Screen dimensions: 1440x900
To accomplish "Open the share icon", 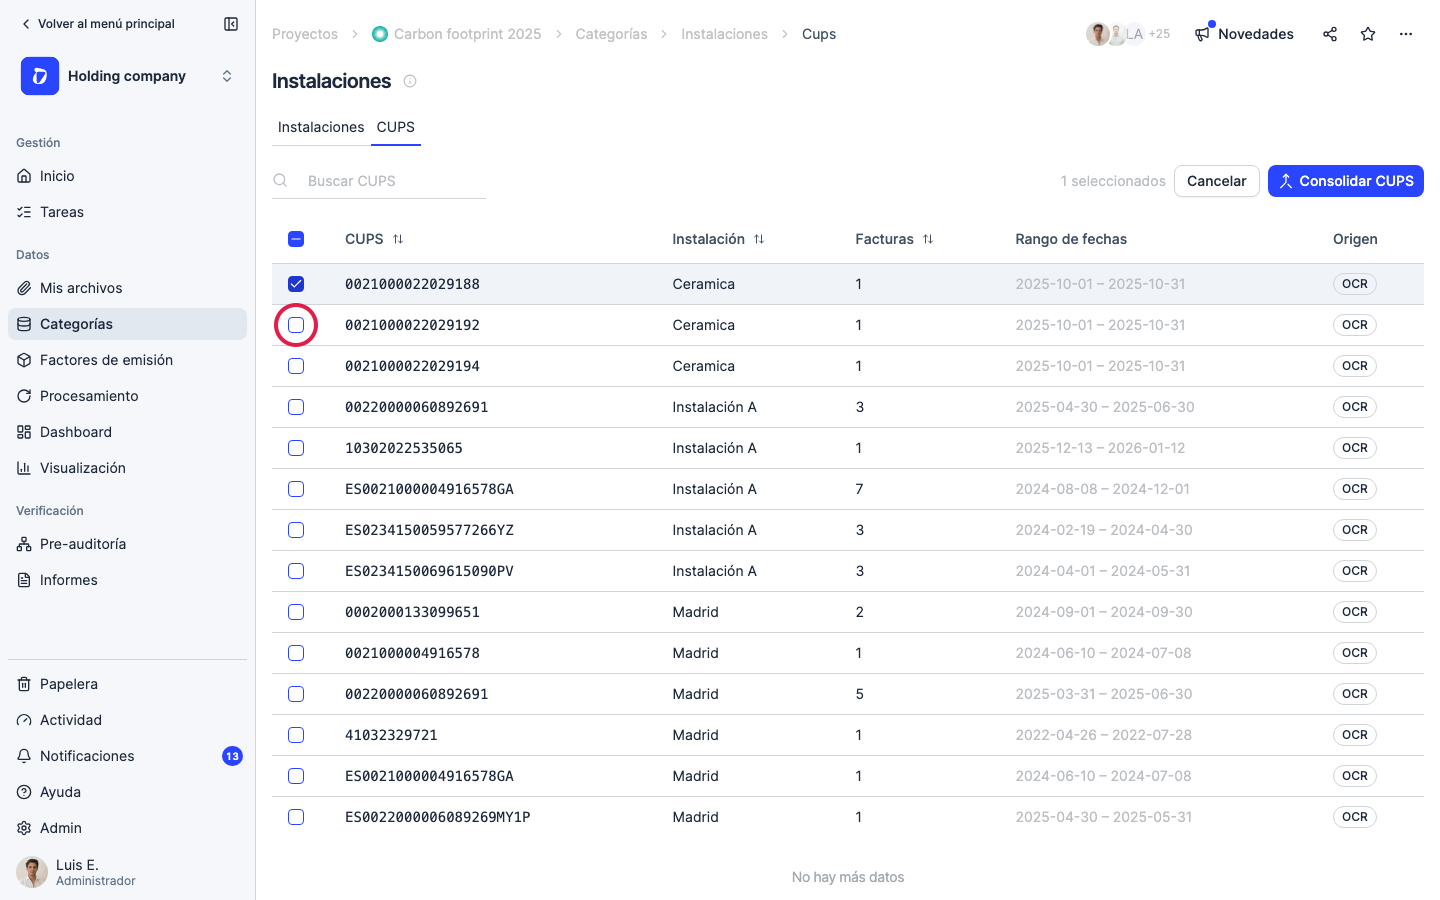I will [x=1330, y=34].
